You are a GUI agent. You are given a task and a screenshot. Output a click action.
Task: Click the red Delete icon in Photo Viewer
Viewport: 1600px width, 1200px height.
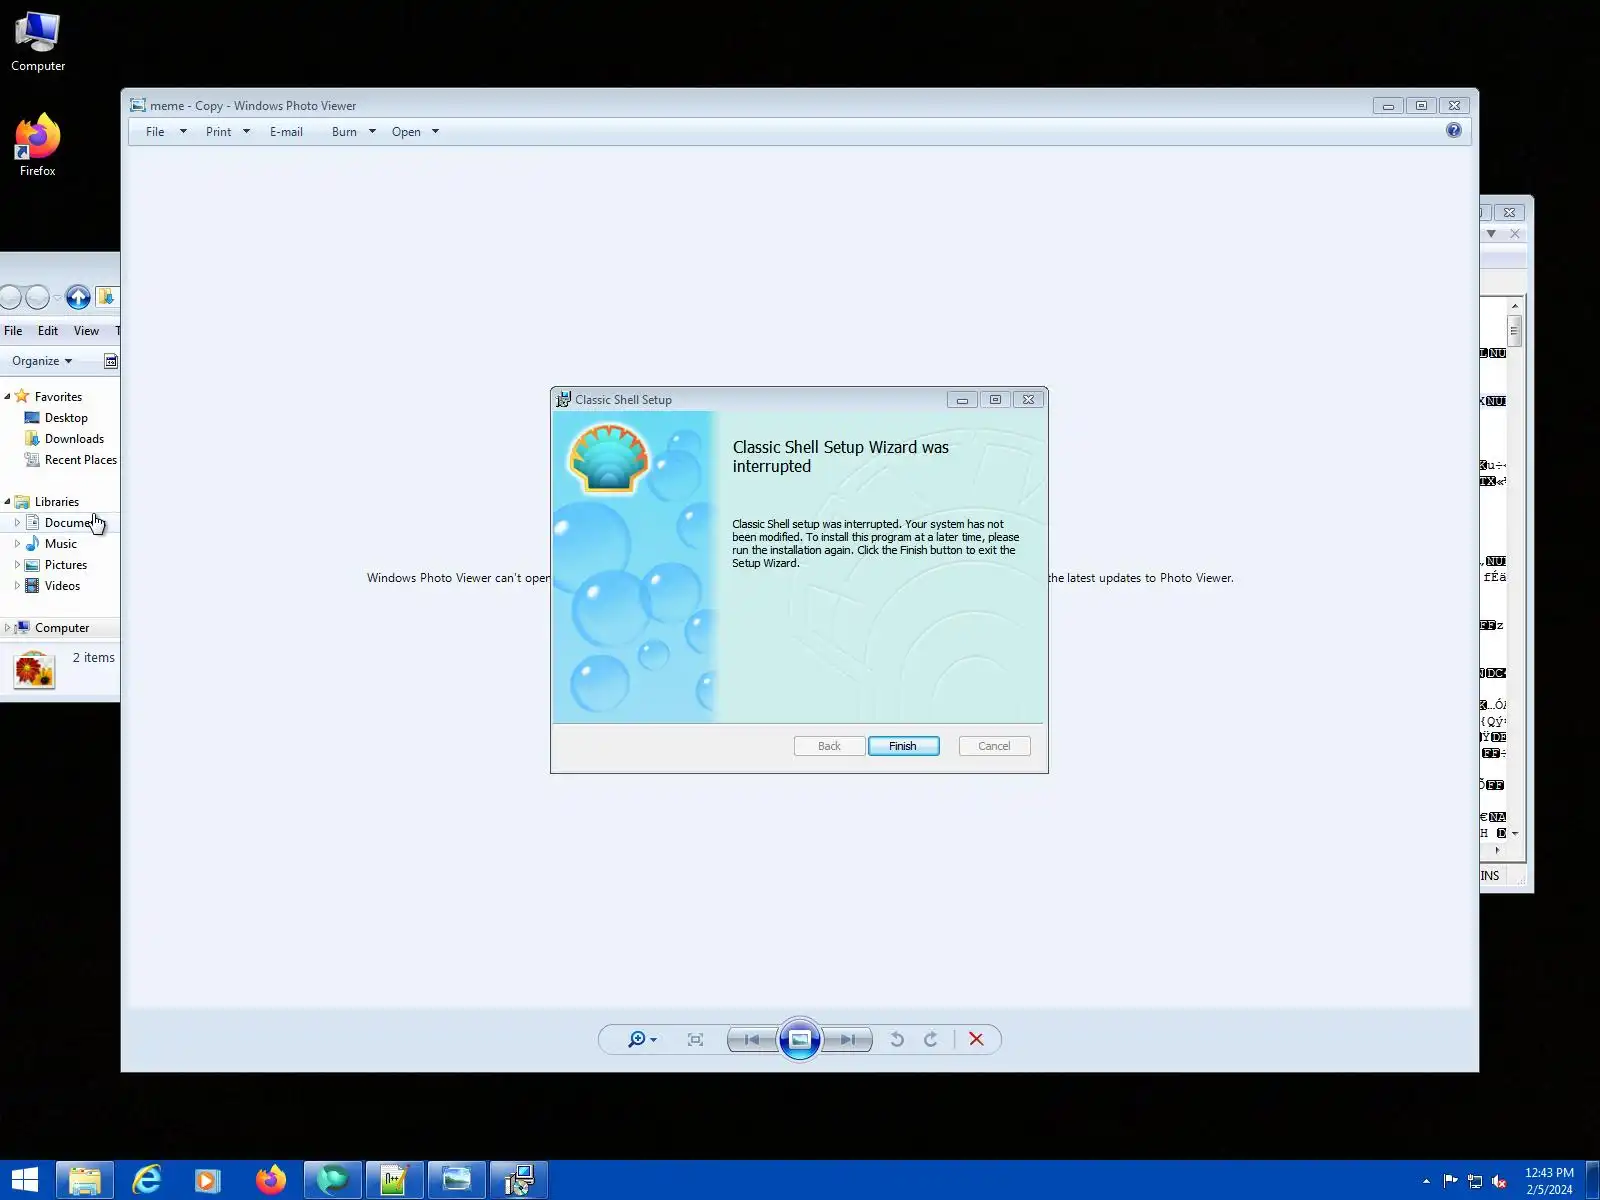point(976,1040)
